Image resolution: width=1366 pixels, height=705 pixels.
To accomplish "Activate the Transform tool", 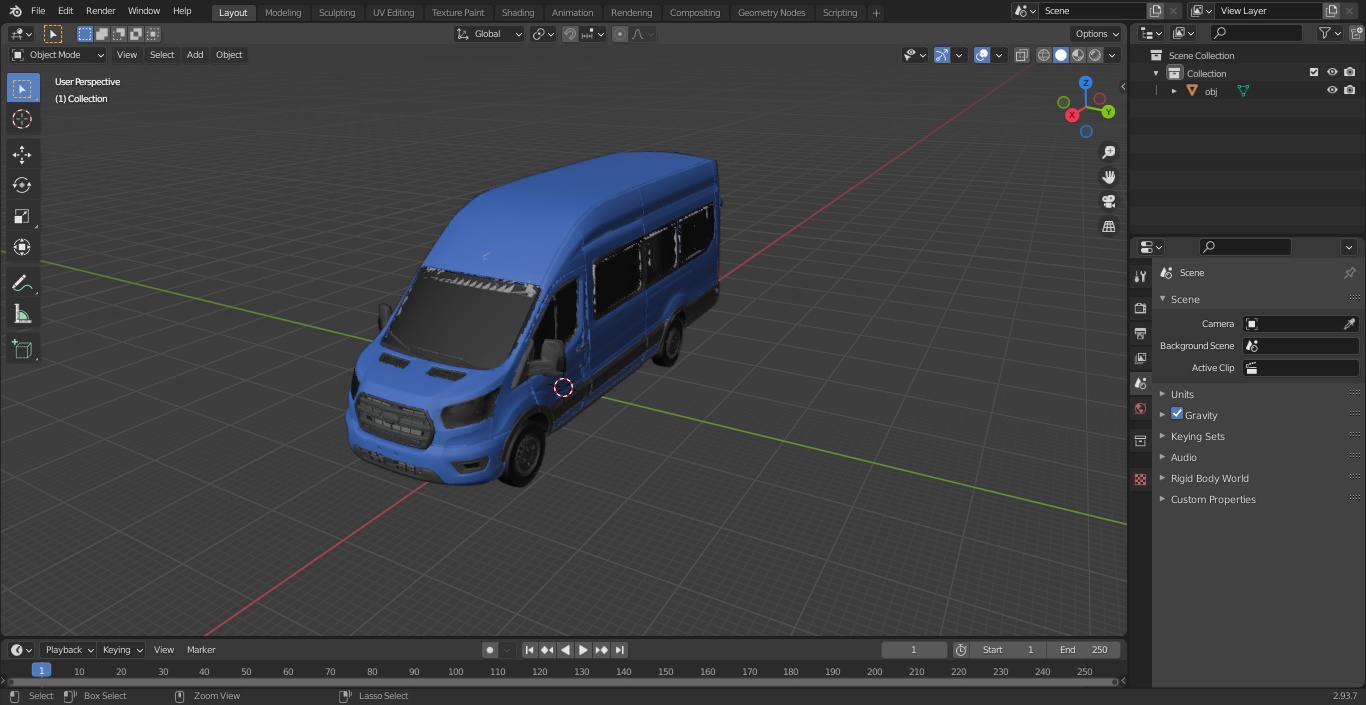I will coord(22,247).
